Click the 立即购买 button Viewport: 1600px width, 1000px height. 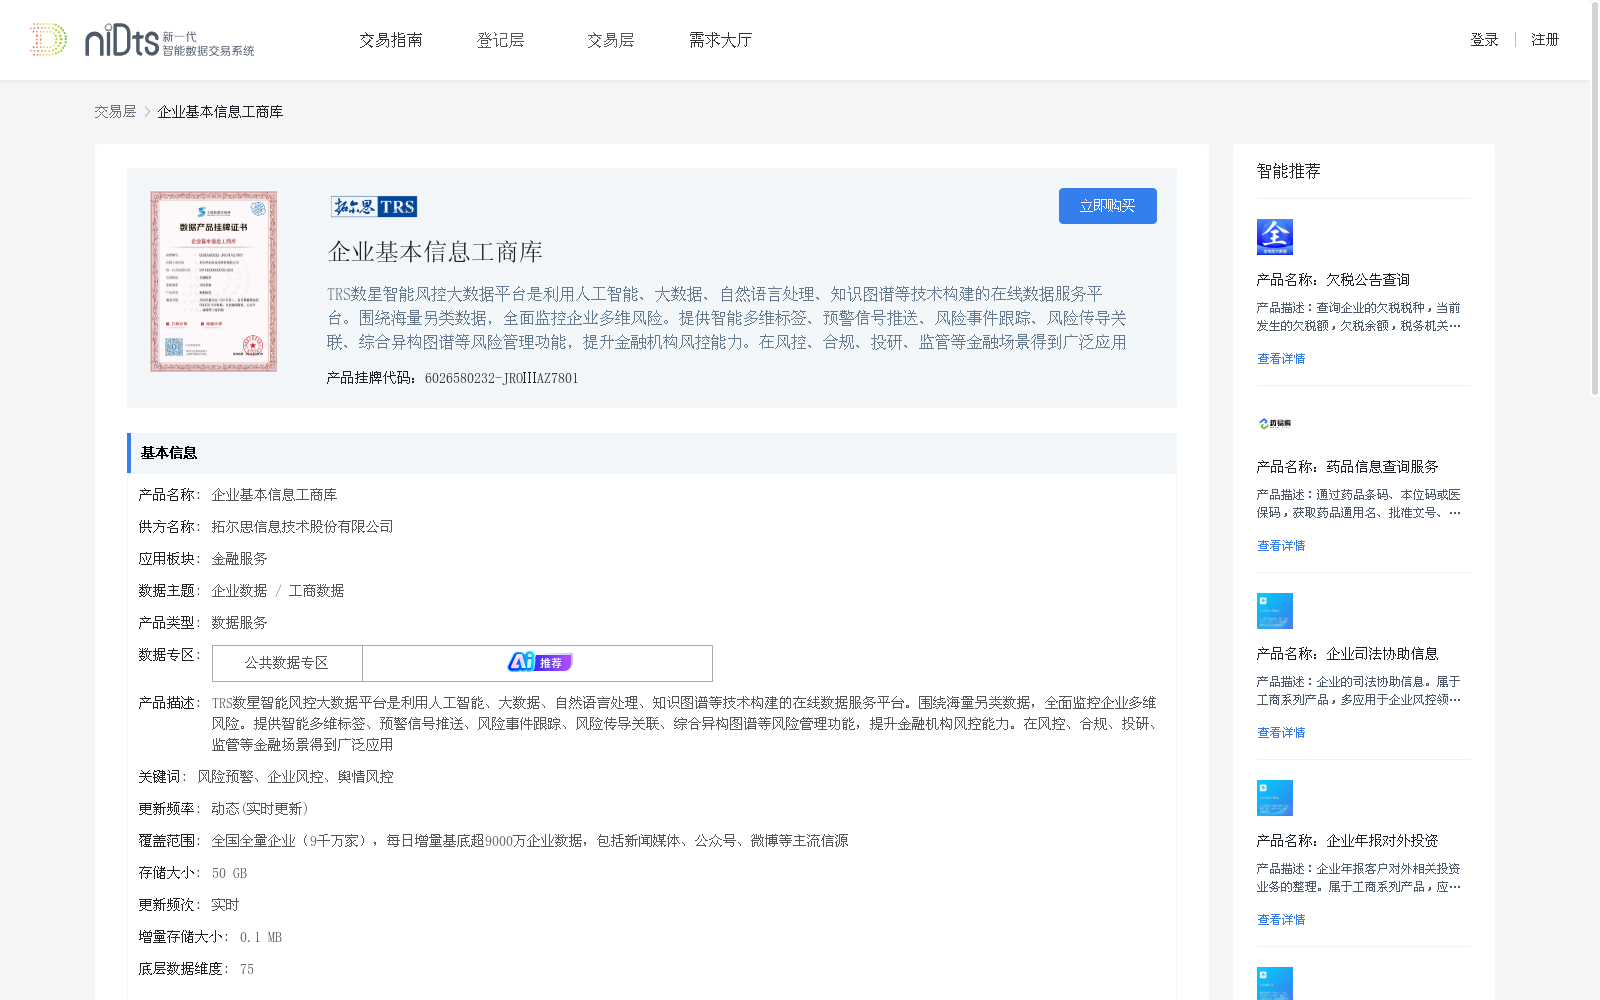click(1108, 206)
